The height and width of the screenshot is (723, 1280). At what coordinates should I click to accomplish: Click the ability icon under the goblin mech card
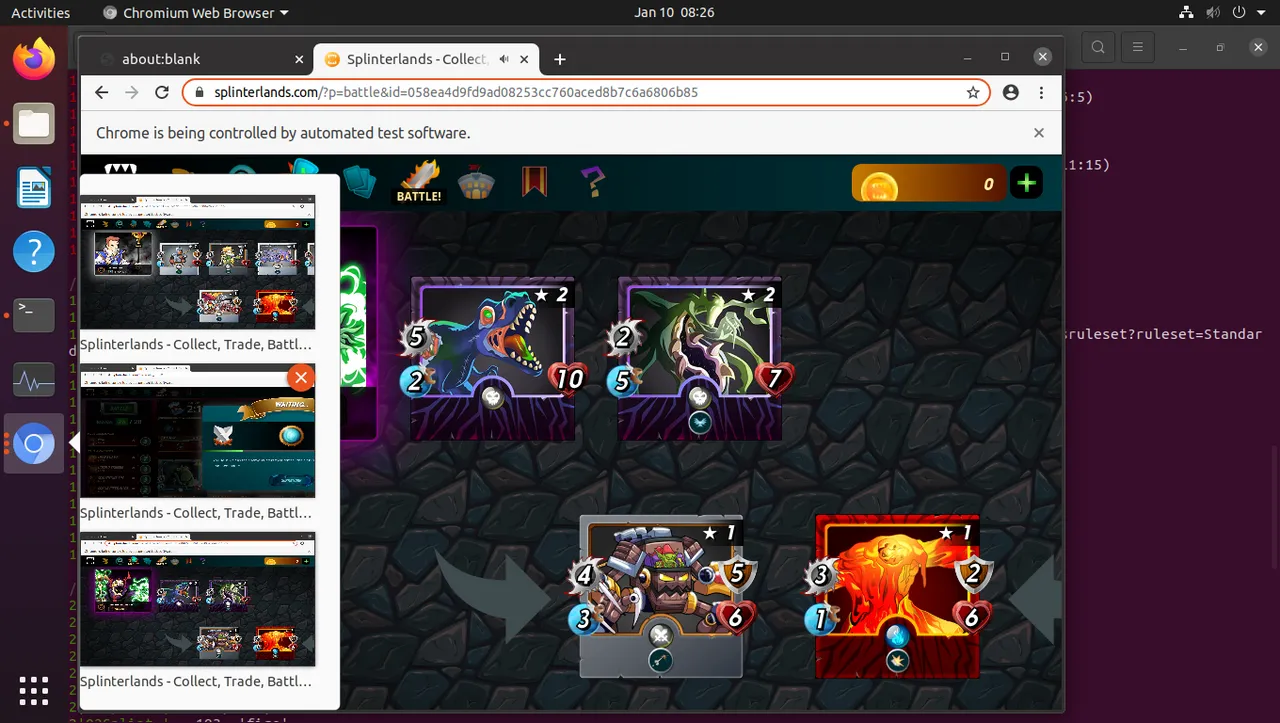[660, 660]
